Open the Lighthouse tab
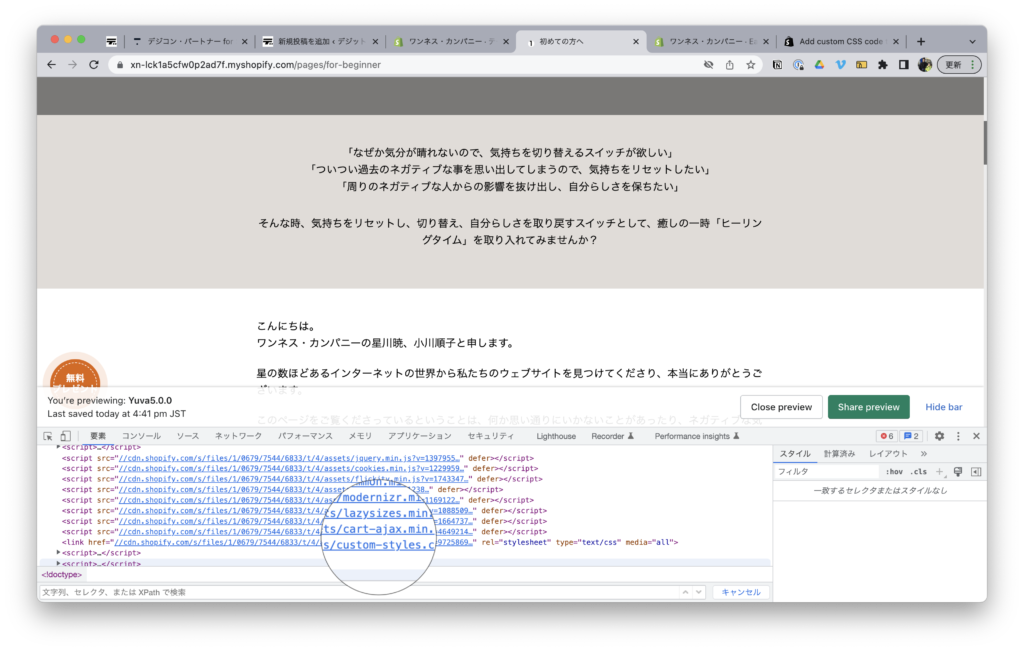 pyautogui.click(x=556, y=436)
